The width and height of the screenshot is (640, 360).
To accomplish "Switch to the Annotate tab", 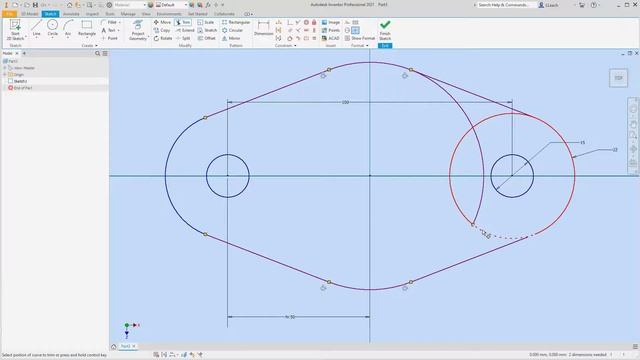I will point(71,14).
